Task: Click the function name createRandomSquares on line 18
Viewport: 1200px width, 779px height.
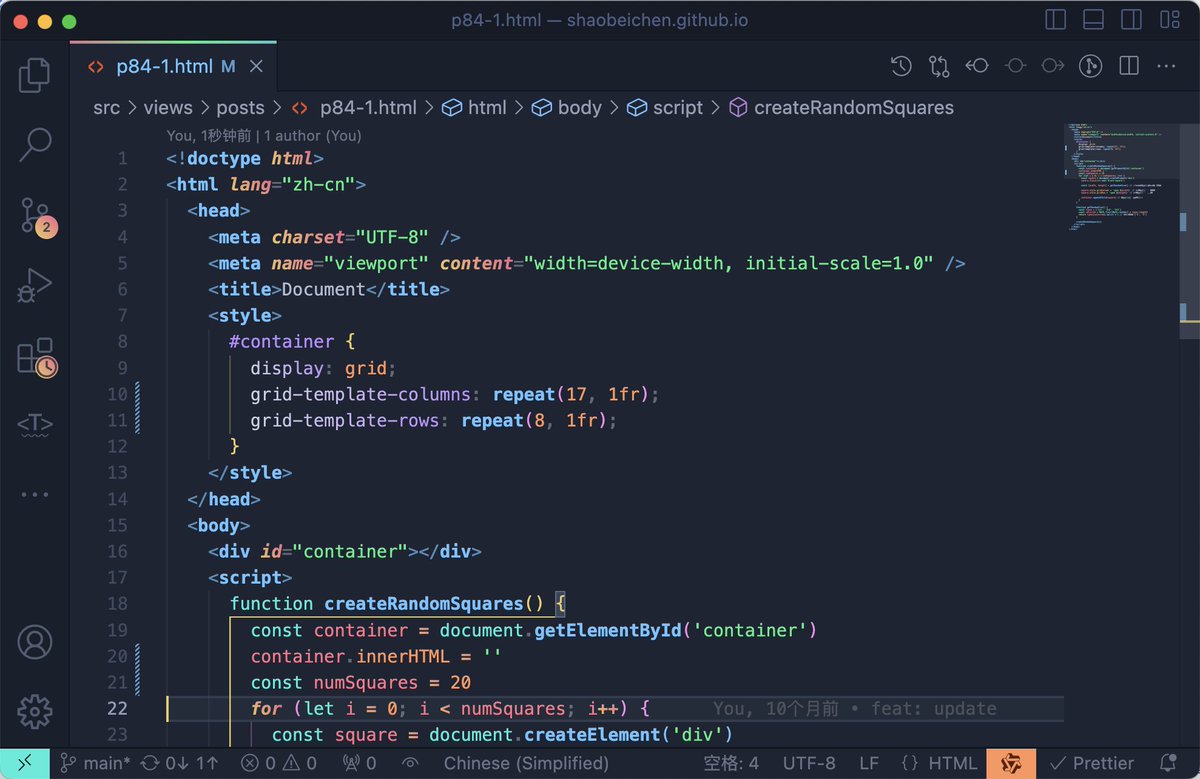Action: click(x=424, y=603)
